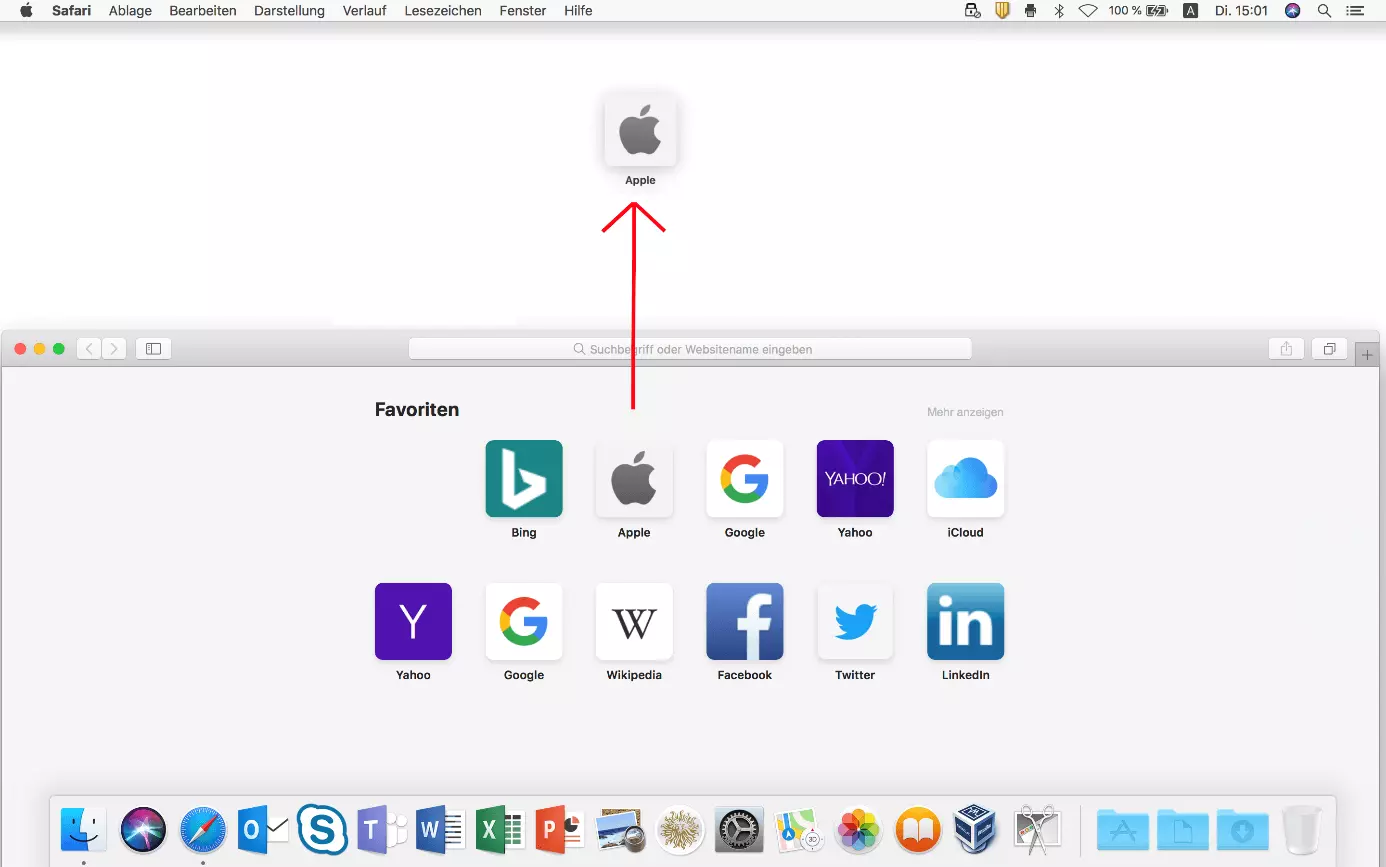Open the Trash in the Dock

coord(1302,830)
